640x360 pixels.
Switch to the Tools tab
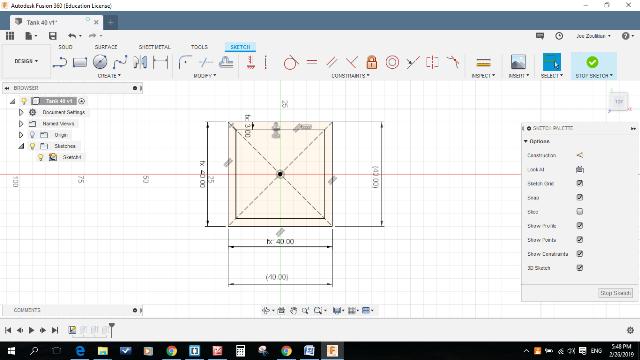pyautogui.click(x=199, y=47)
